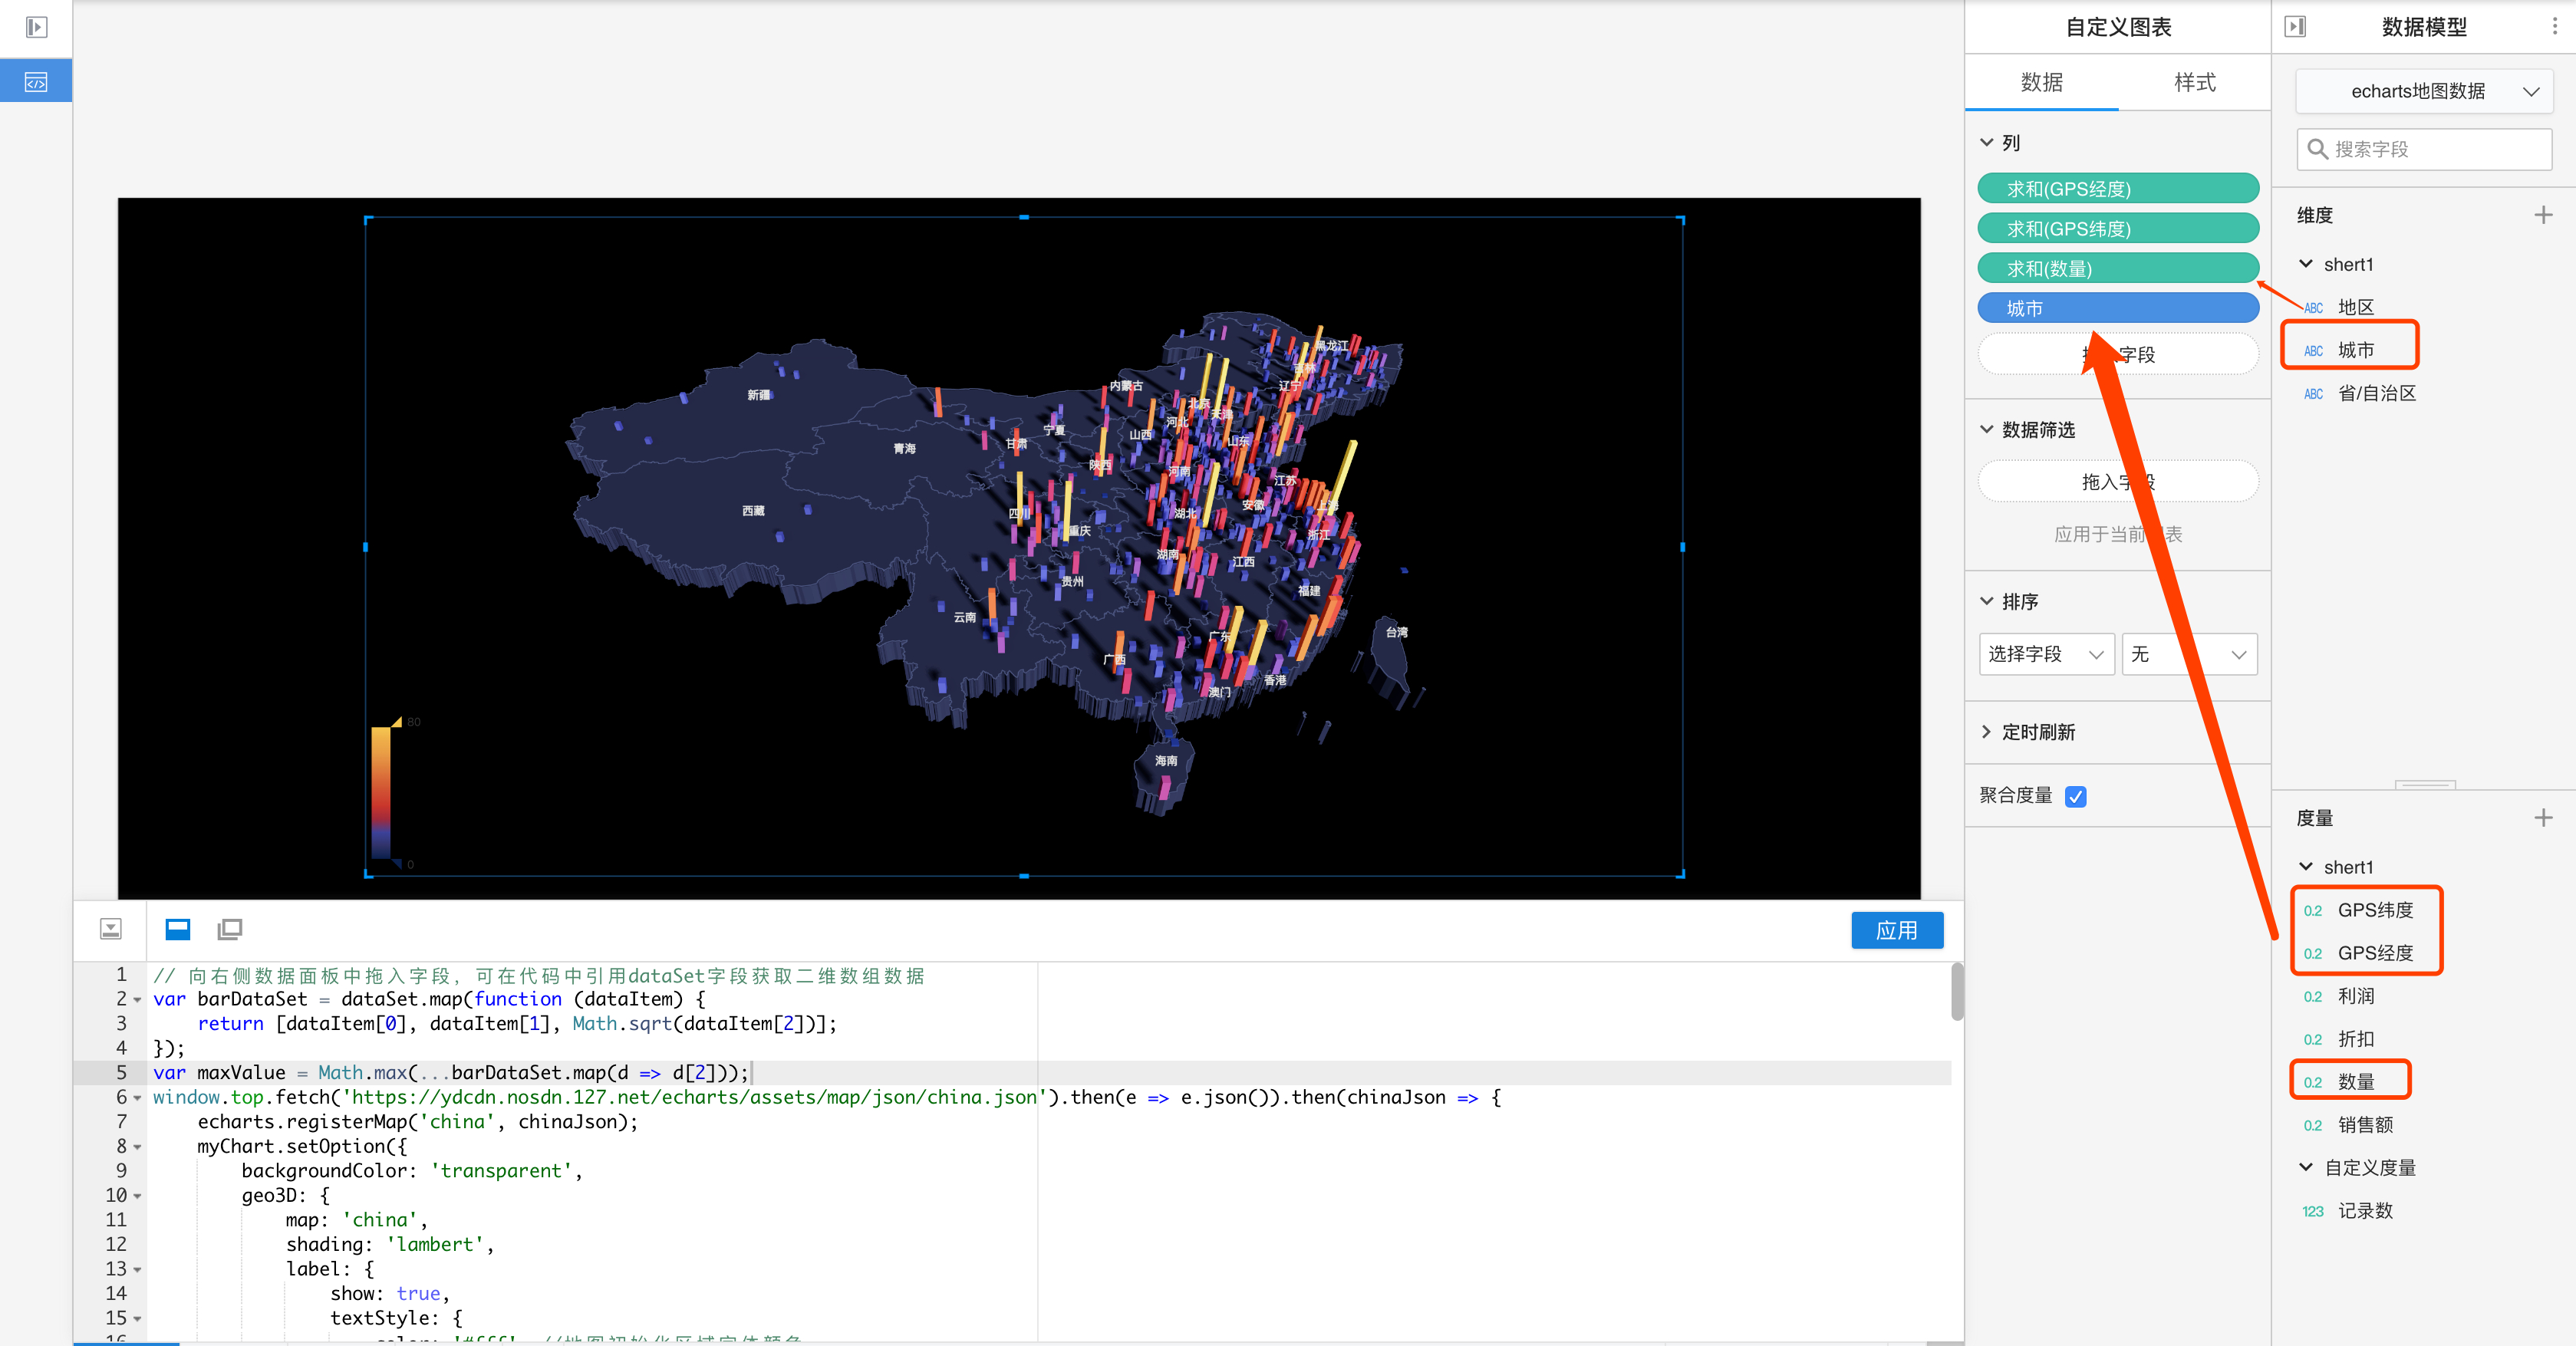Open the 选择字段 sort field dropdown
Image resolution: width=2576 pixels, height=1346 pixels.
pyautogui.click(x=2045, y=654)
